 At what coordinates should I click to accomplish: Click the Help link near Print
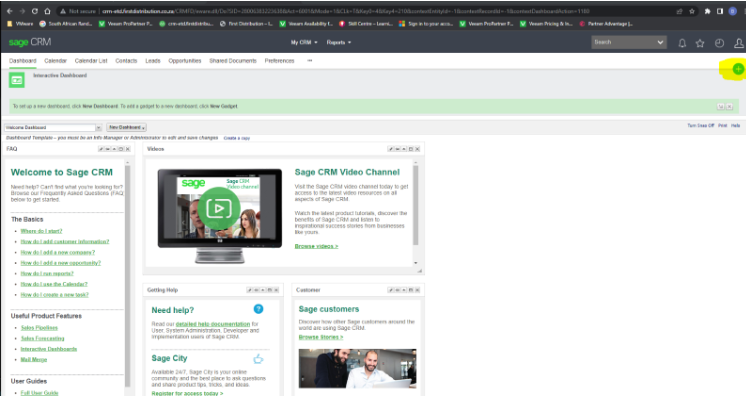coord(736,126)
